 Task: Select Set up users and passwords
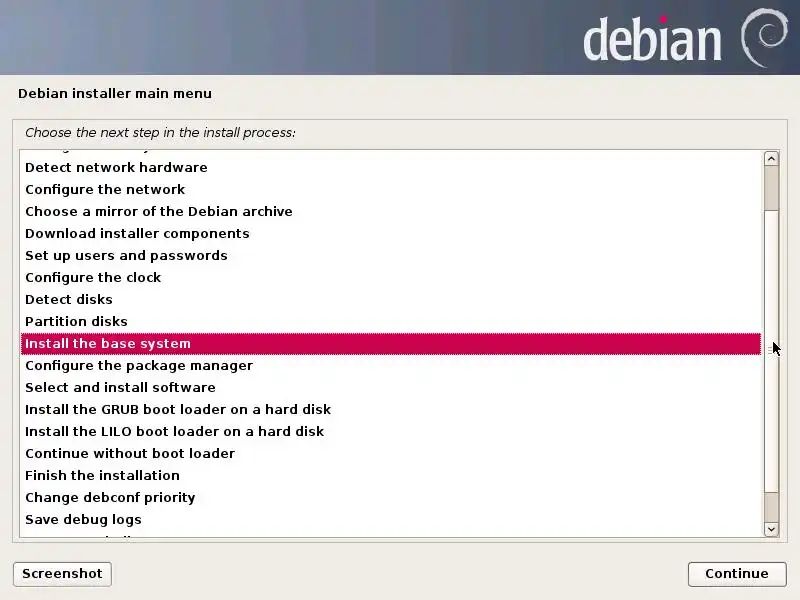click(x=391, y=255)
